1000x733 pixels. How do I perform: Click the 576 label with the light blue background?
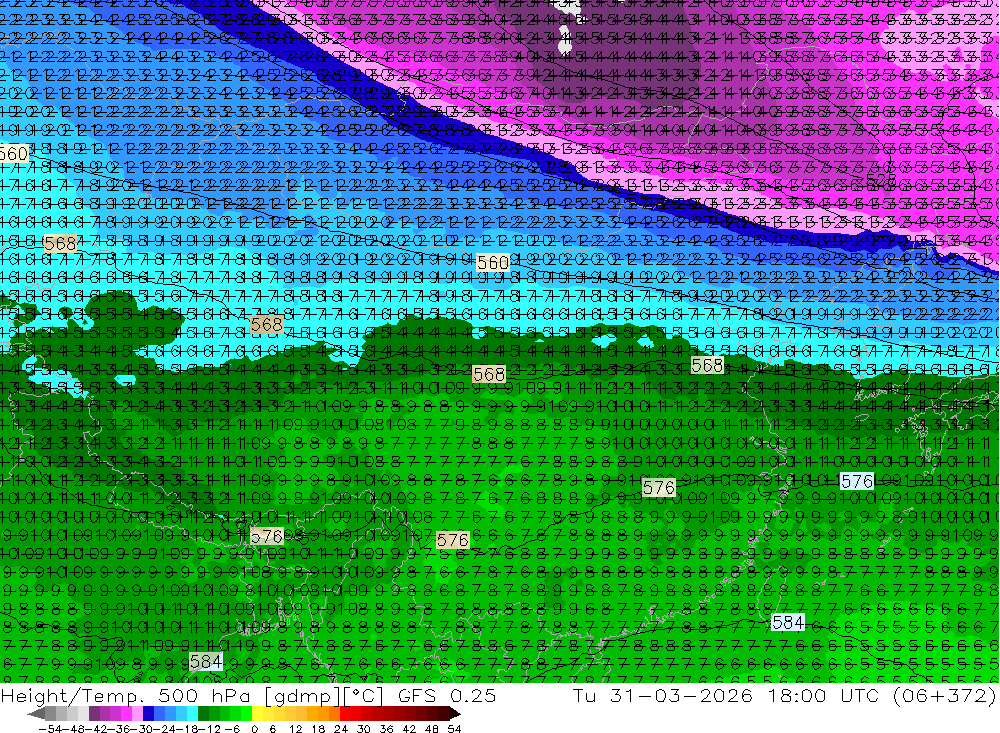pyautogui.click(x=857, y=482)
